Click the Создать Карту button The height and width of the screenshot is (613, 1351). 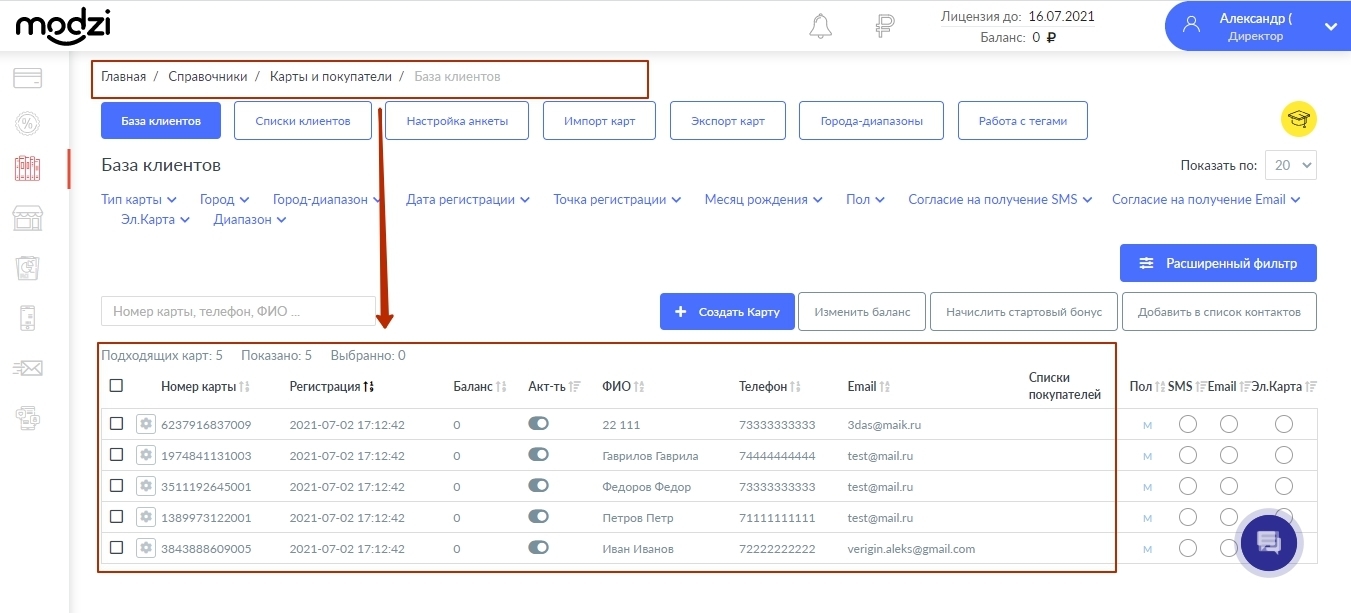727,312
